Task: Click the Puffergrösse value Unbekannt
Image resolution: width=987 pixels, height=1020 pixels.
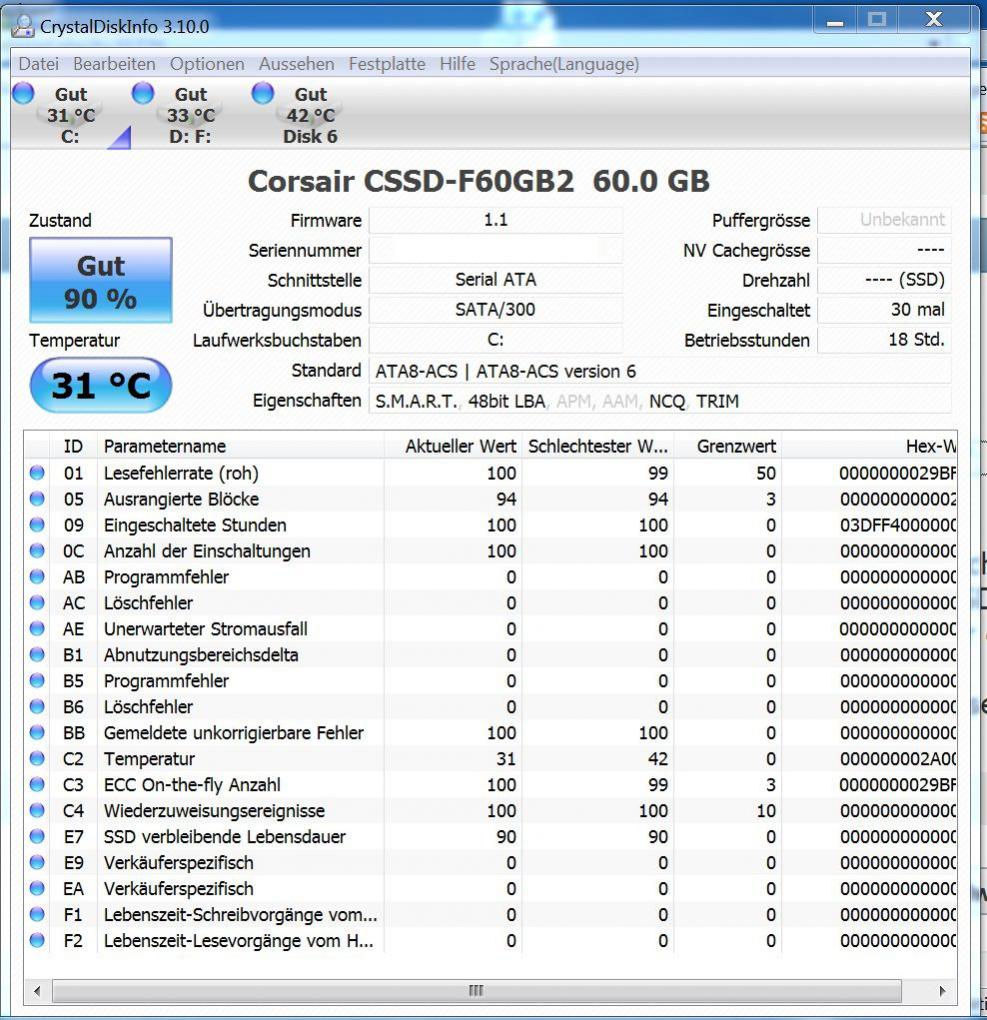Action: pos(884,220)
